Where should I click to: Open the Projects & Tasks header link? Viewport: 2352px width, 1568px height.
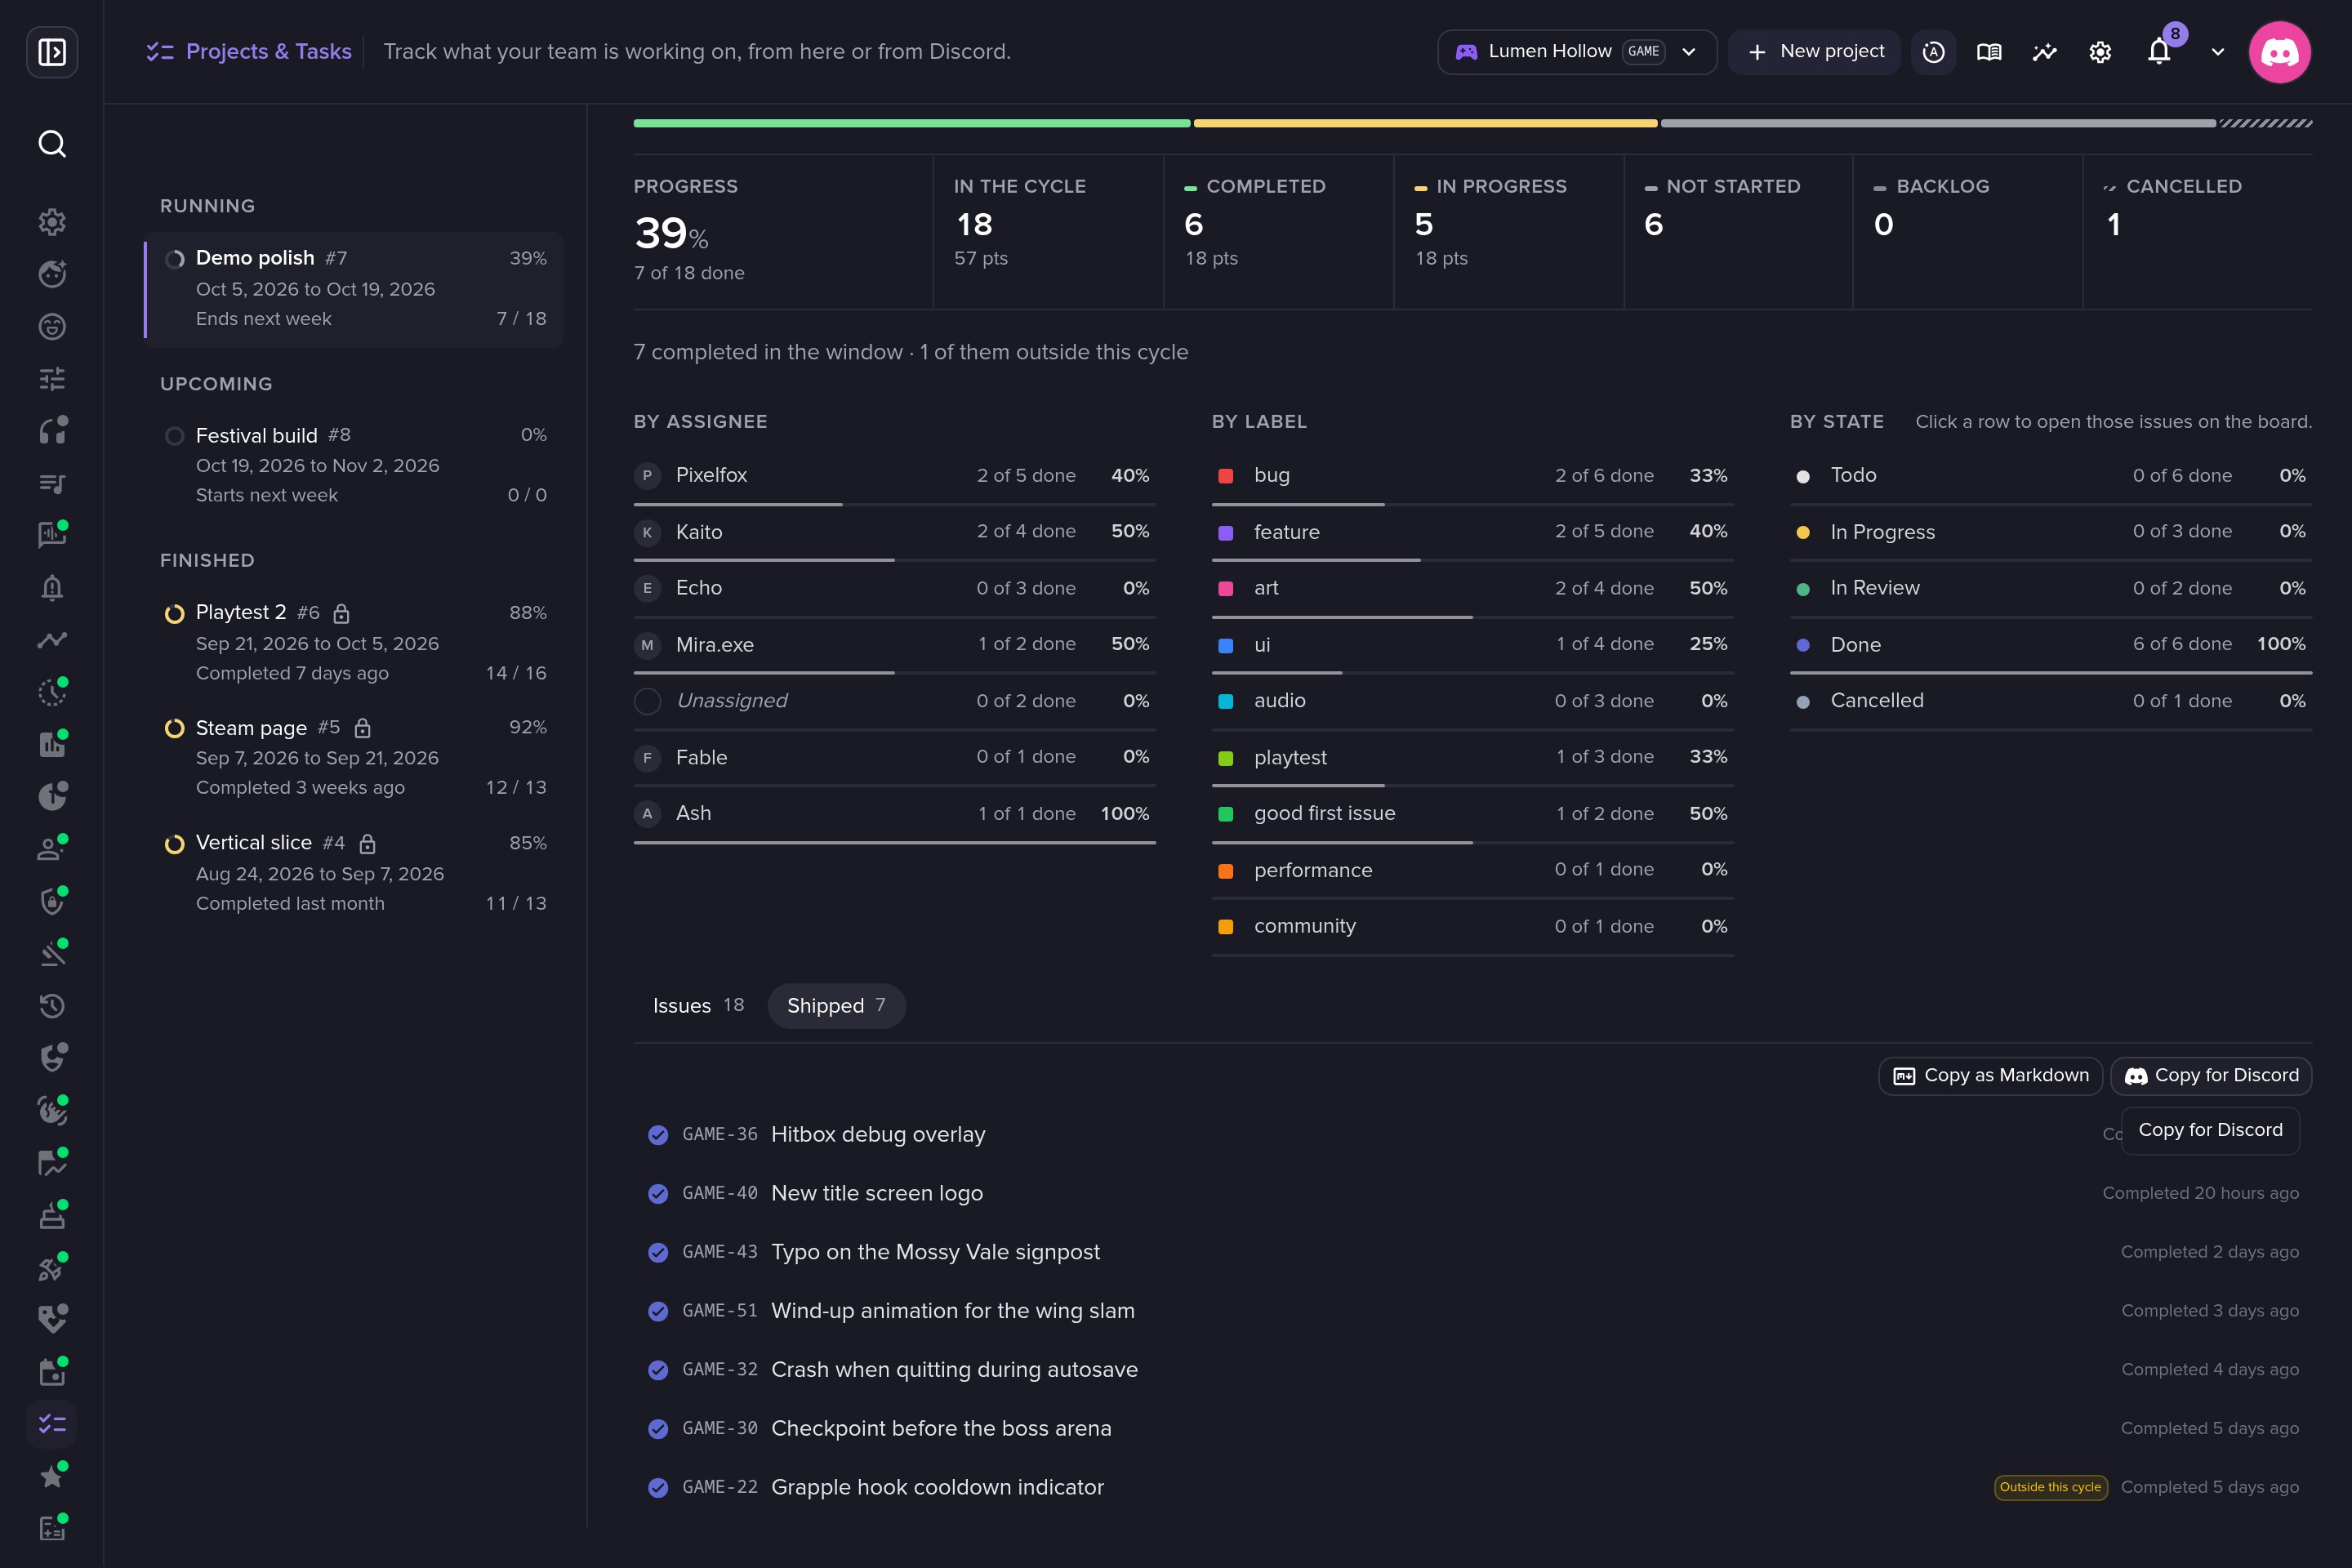coord(249,52)
